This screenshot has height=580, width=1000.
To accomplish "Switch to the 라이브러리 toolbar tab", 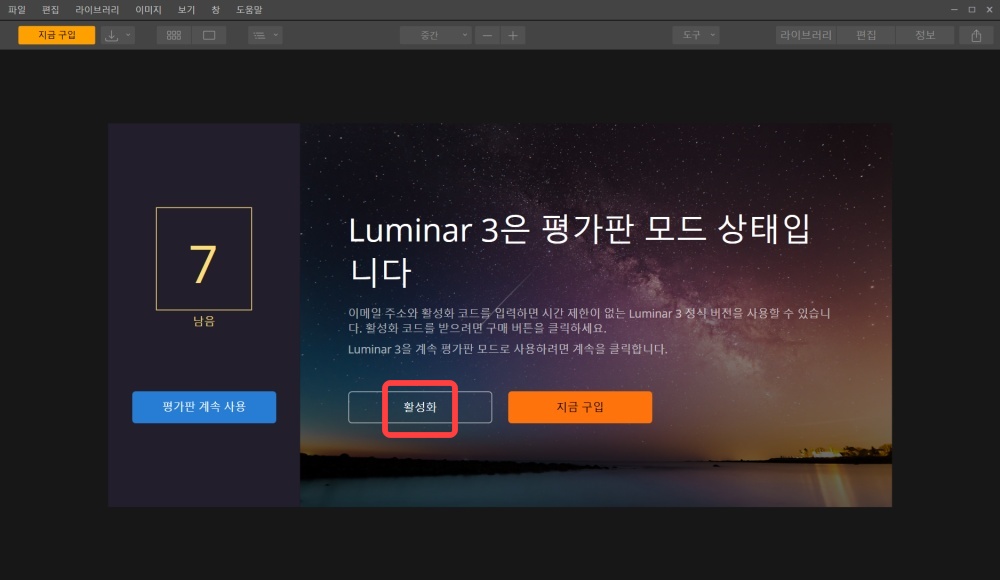I will (805, 36).
